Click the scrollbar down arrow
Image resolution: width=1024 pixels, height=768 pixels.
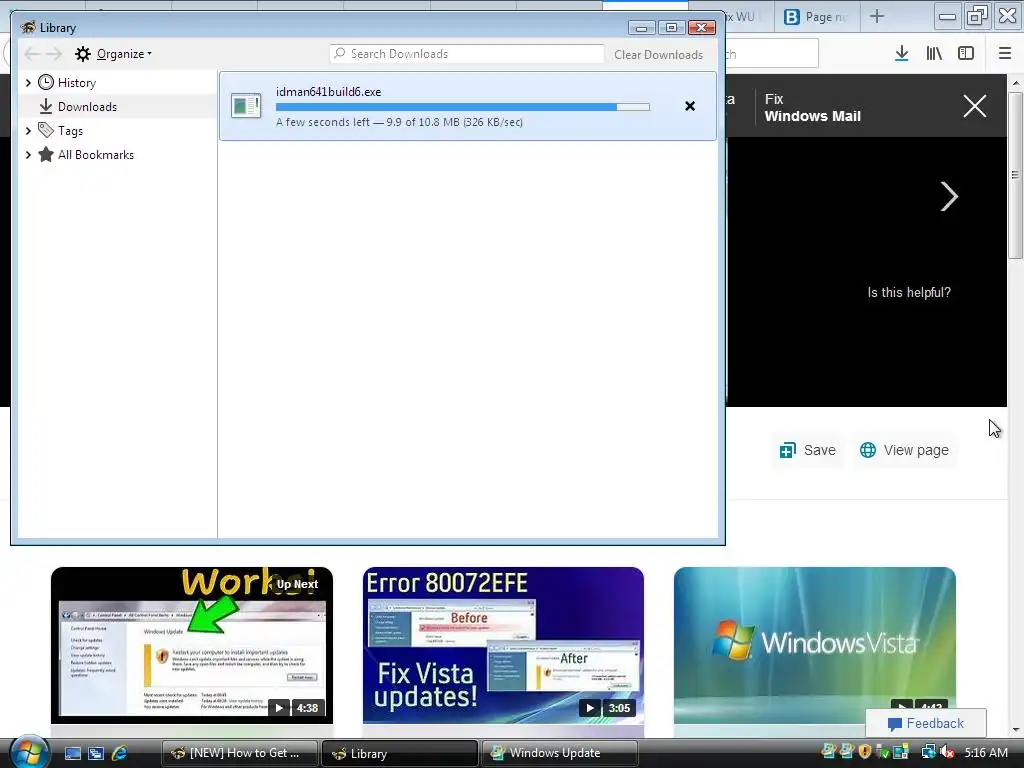[1015, 729]
